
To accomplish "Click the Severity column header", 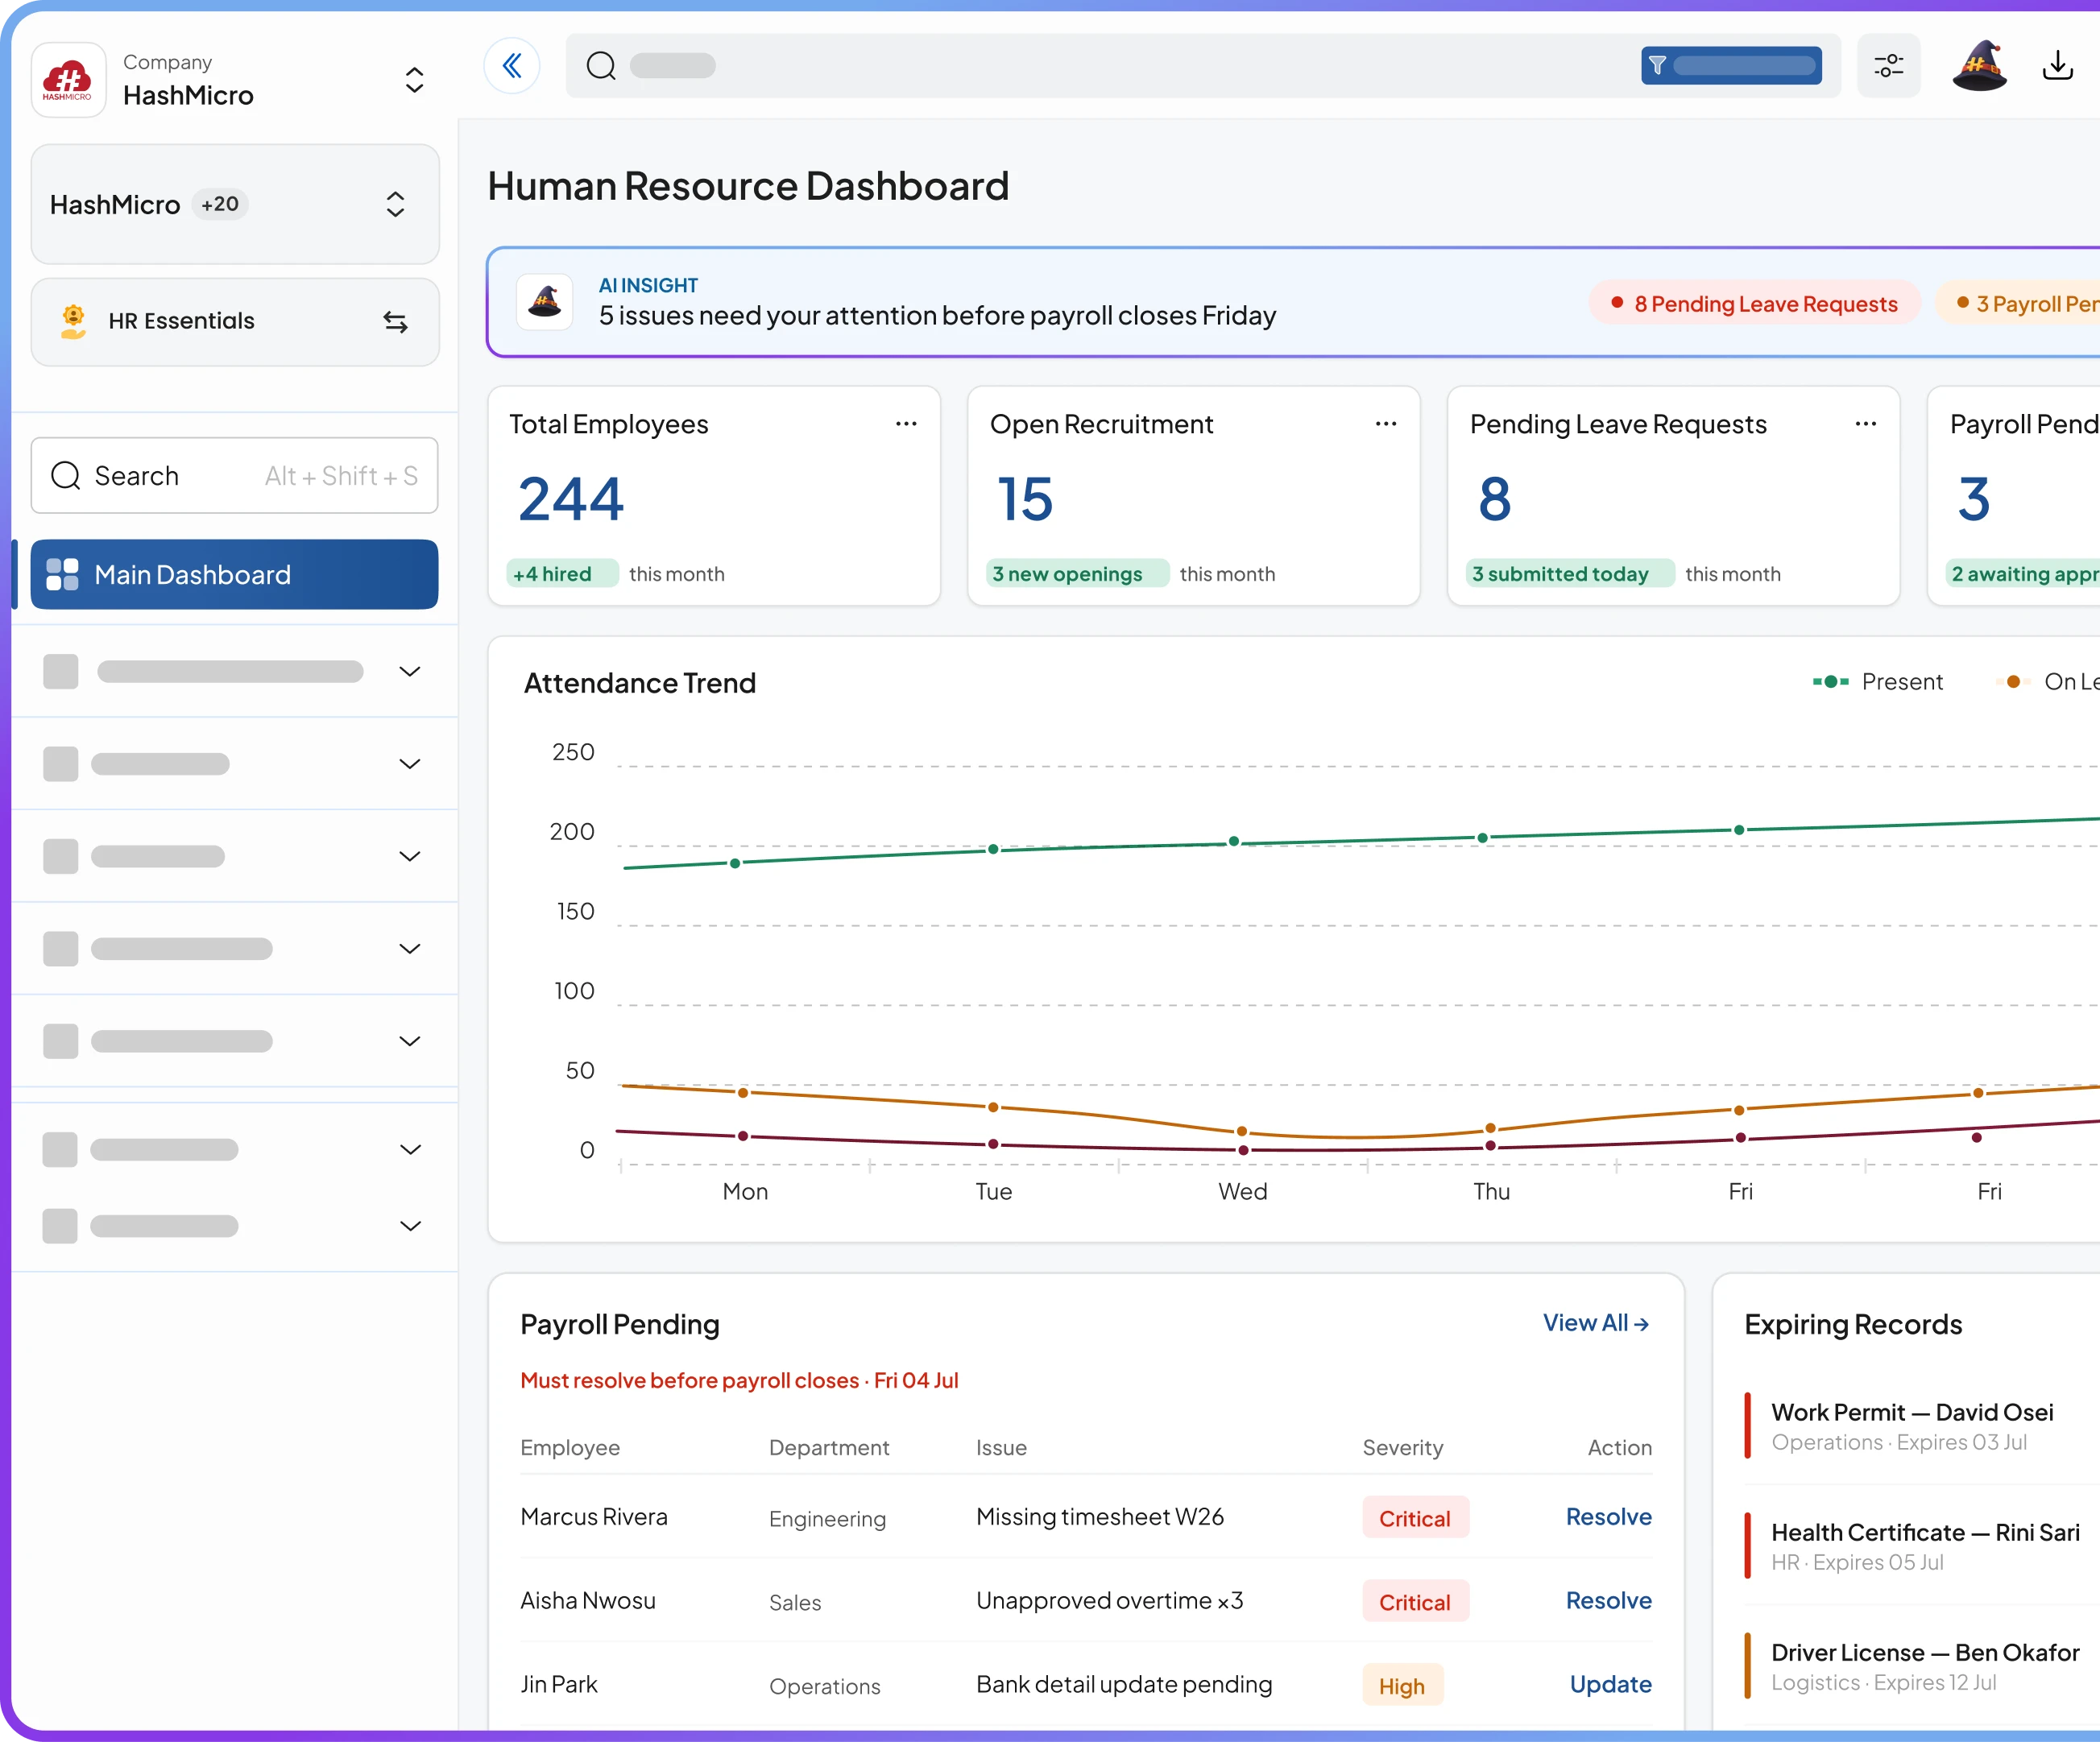I will tap(1403, 1448).
